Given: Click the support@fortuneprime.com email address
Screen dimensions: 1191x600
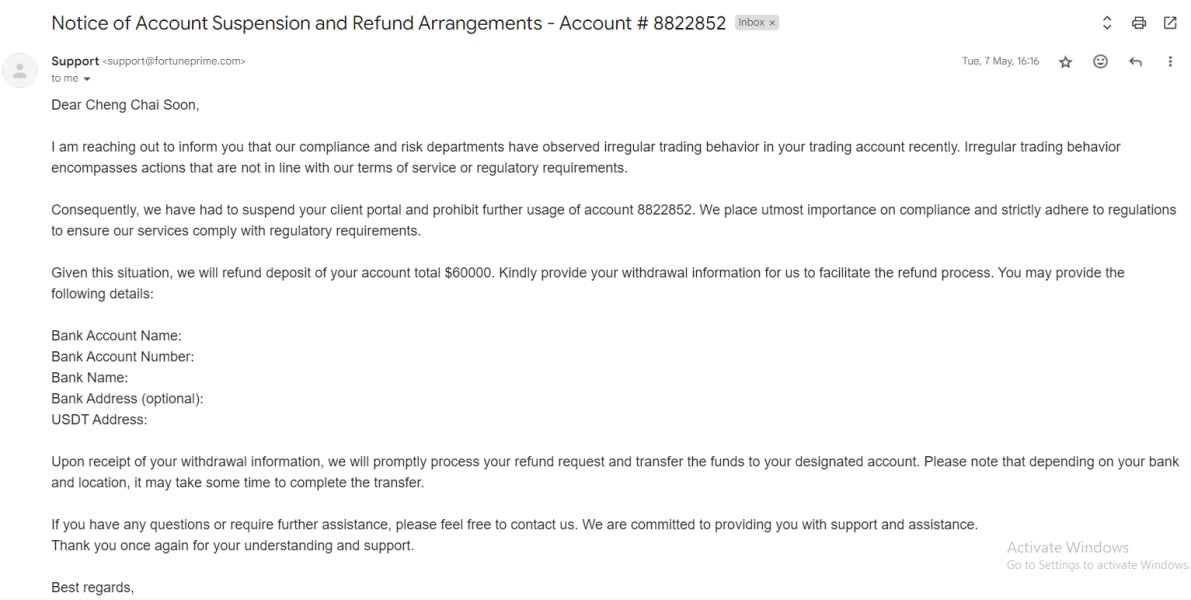Looking at the screenshot, I should 174,61.
